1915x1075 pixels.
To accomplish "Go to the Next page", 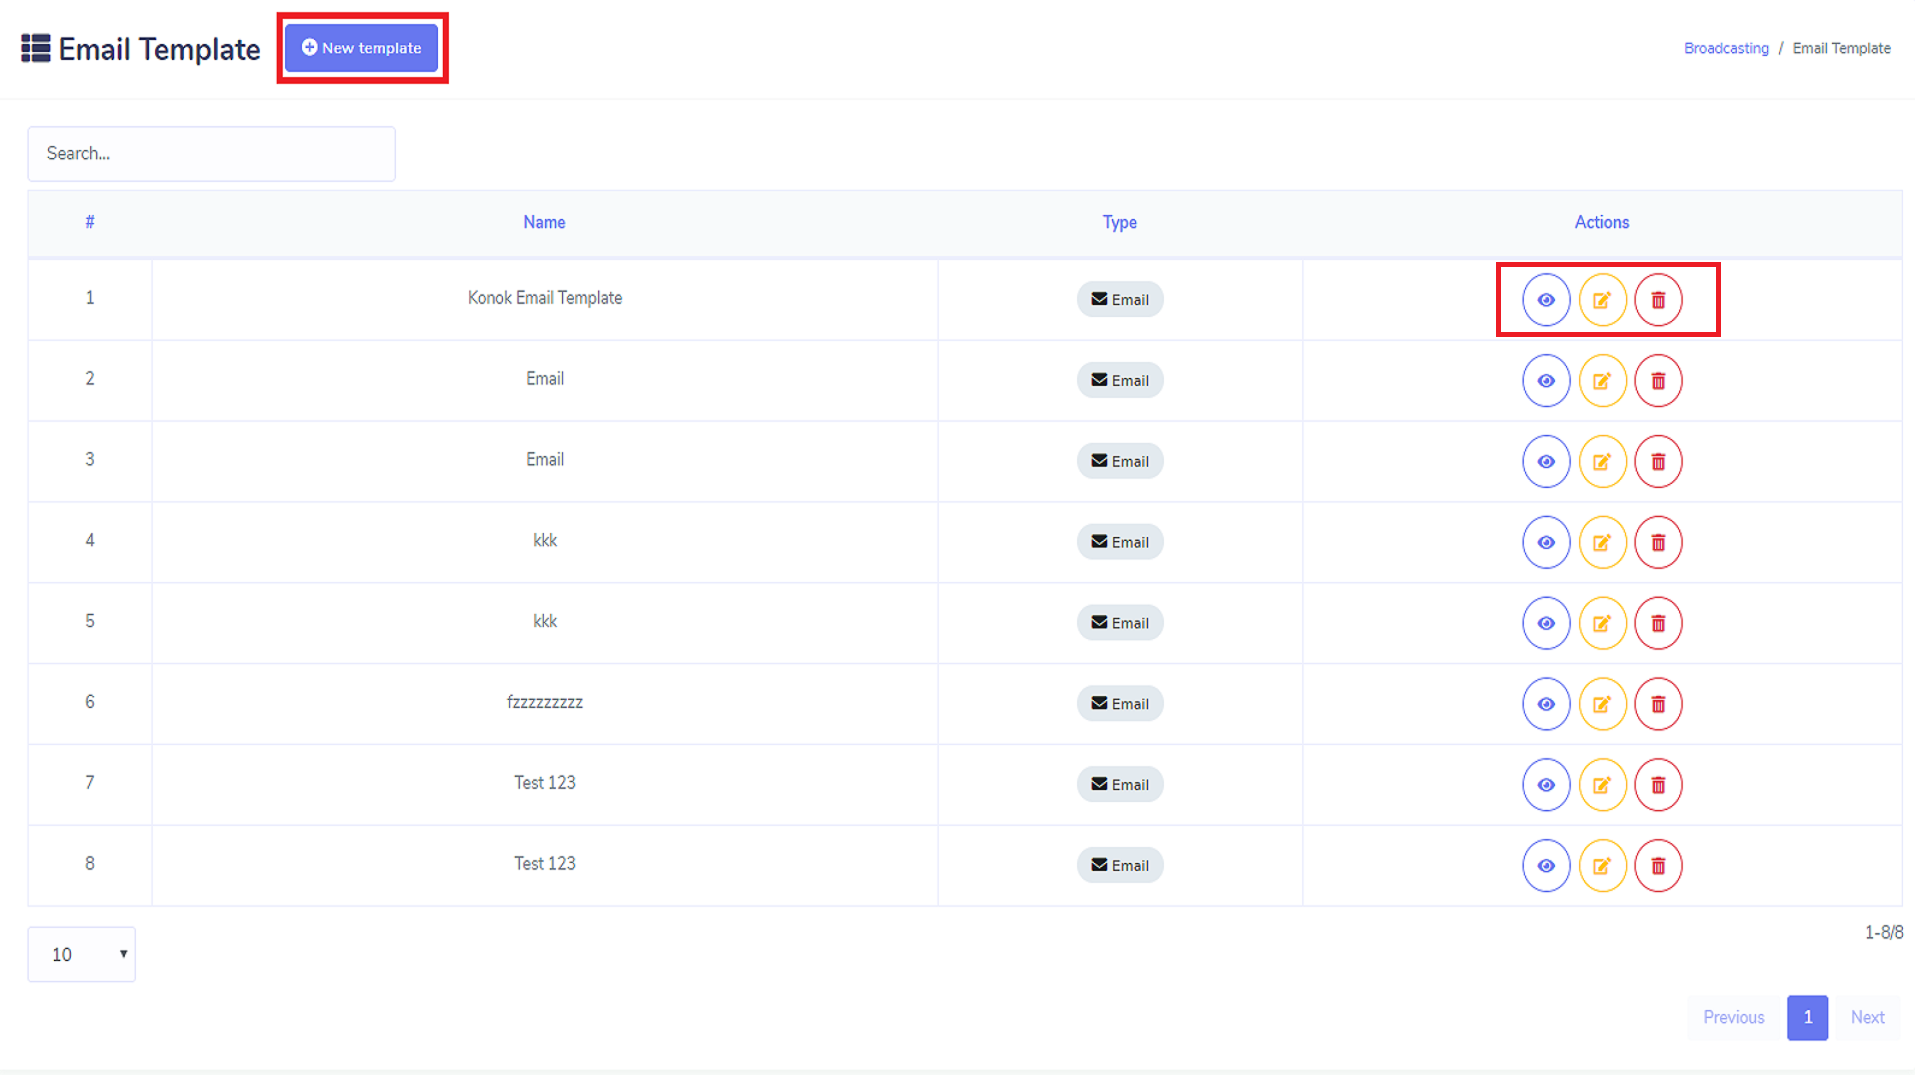I will coord(1867,1017).
